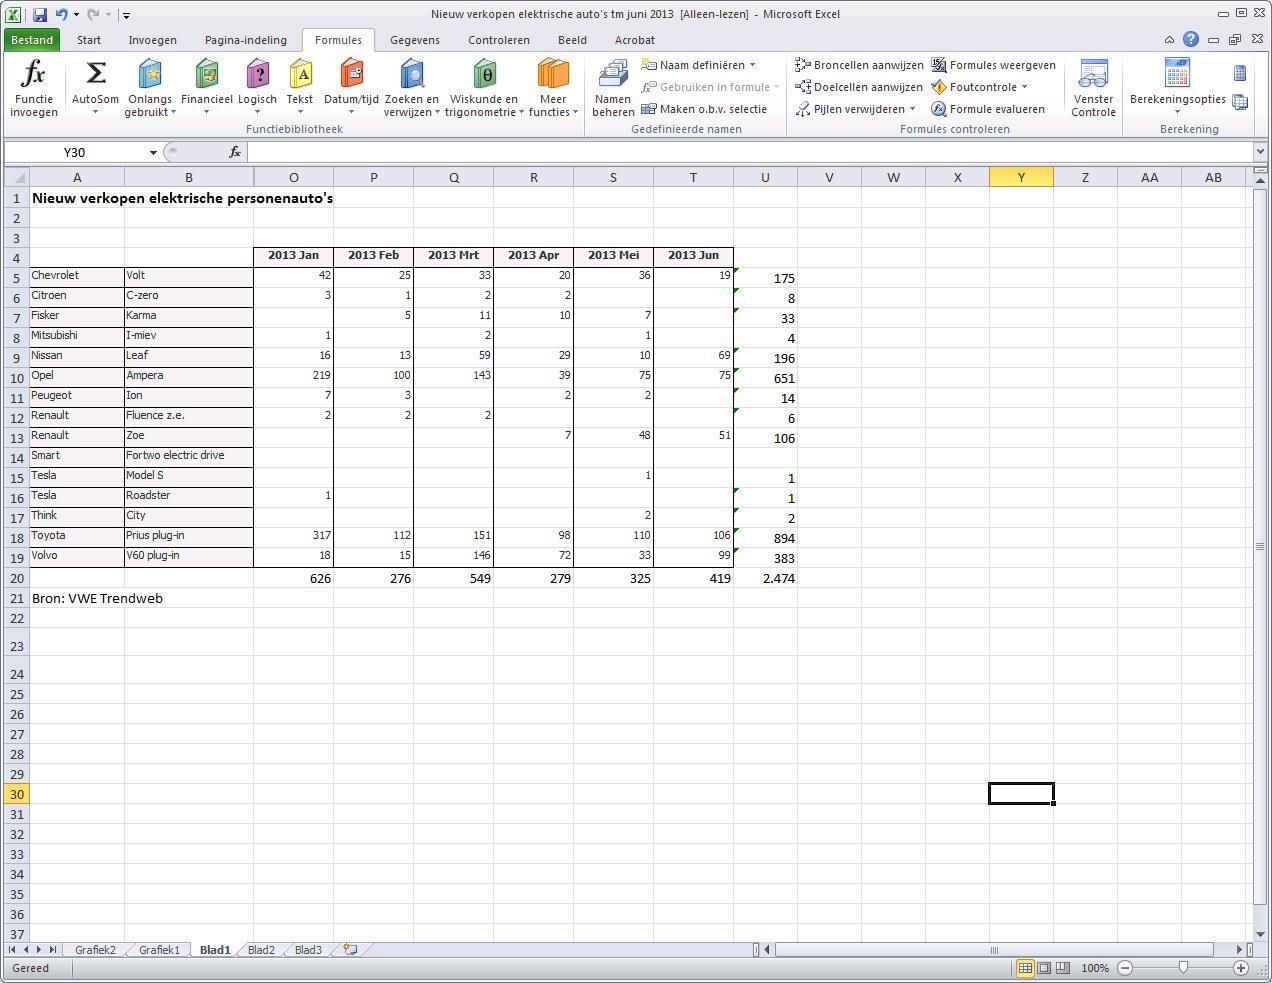Screen dimensions: 1272x983
Task: Expand the Foutcontrole dropdown arrow
Action: [x=1024, y=87]
